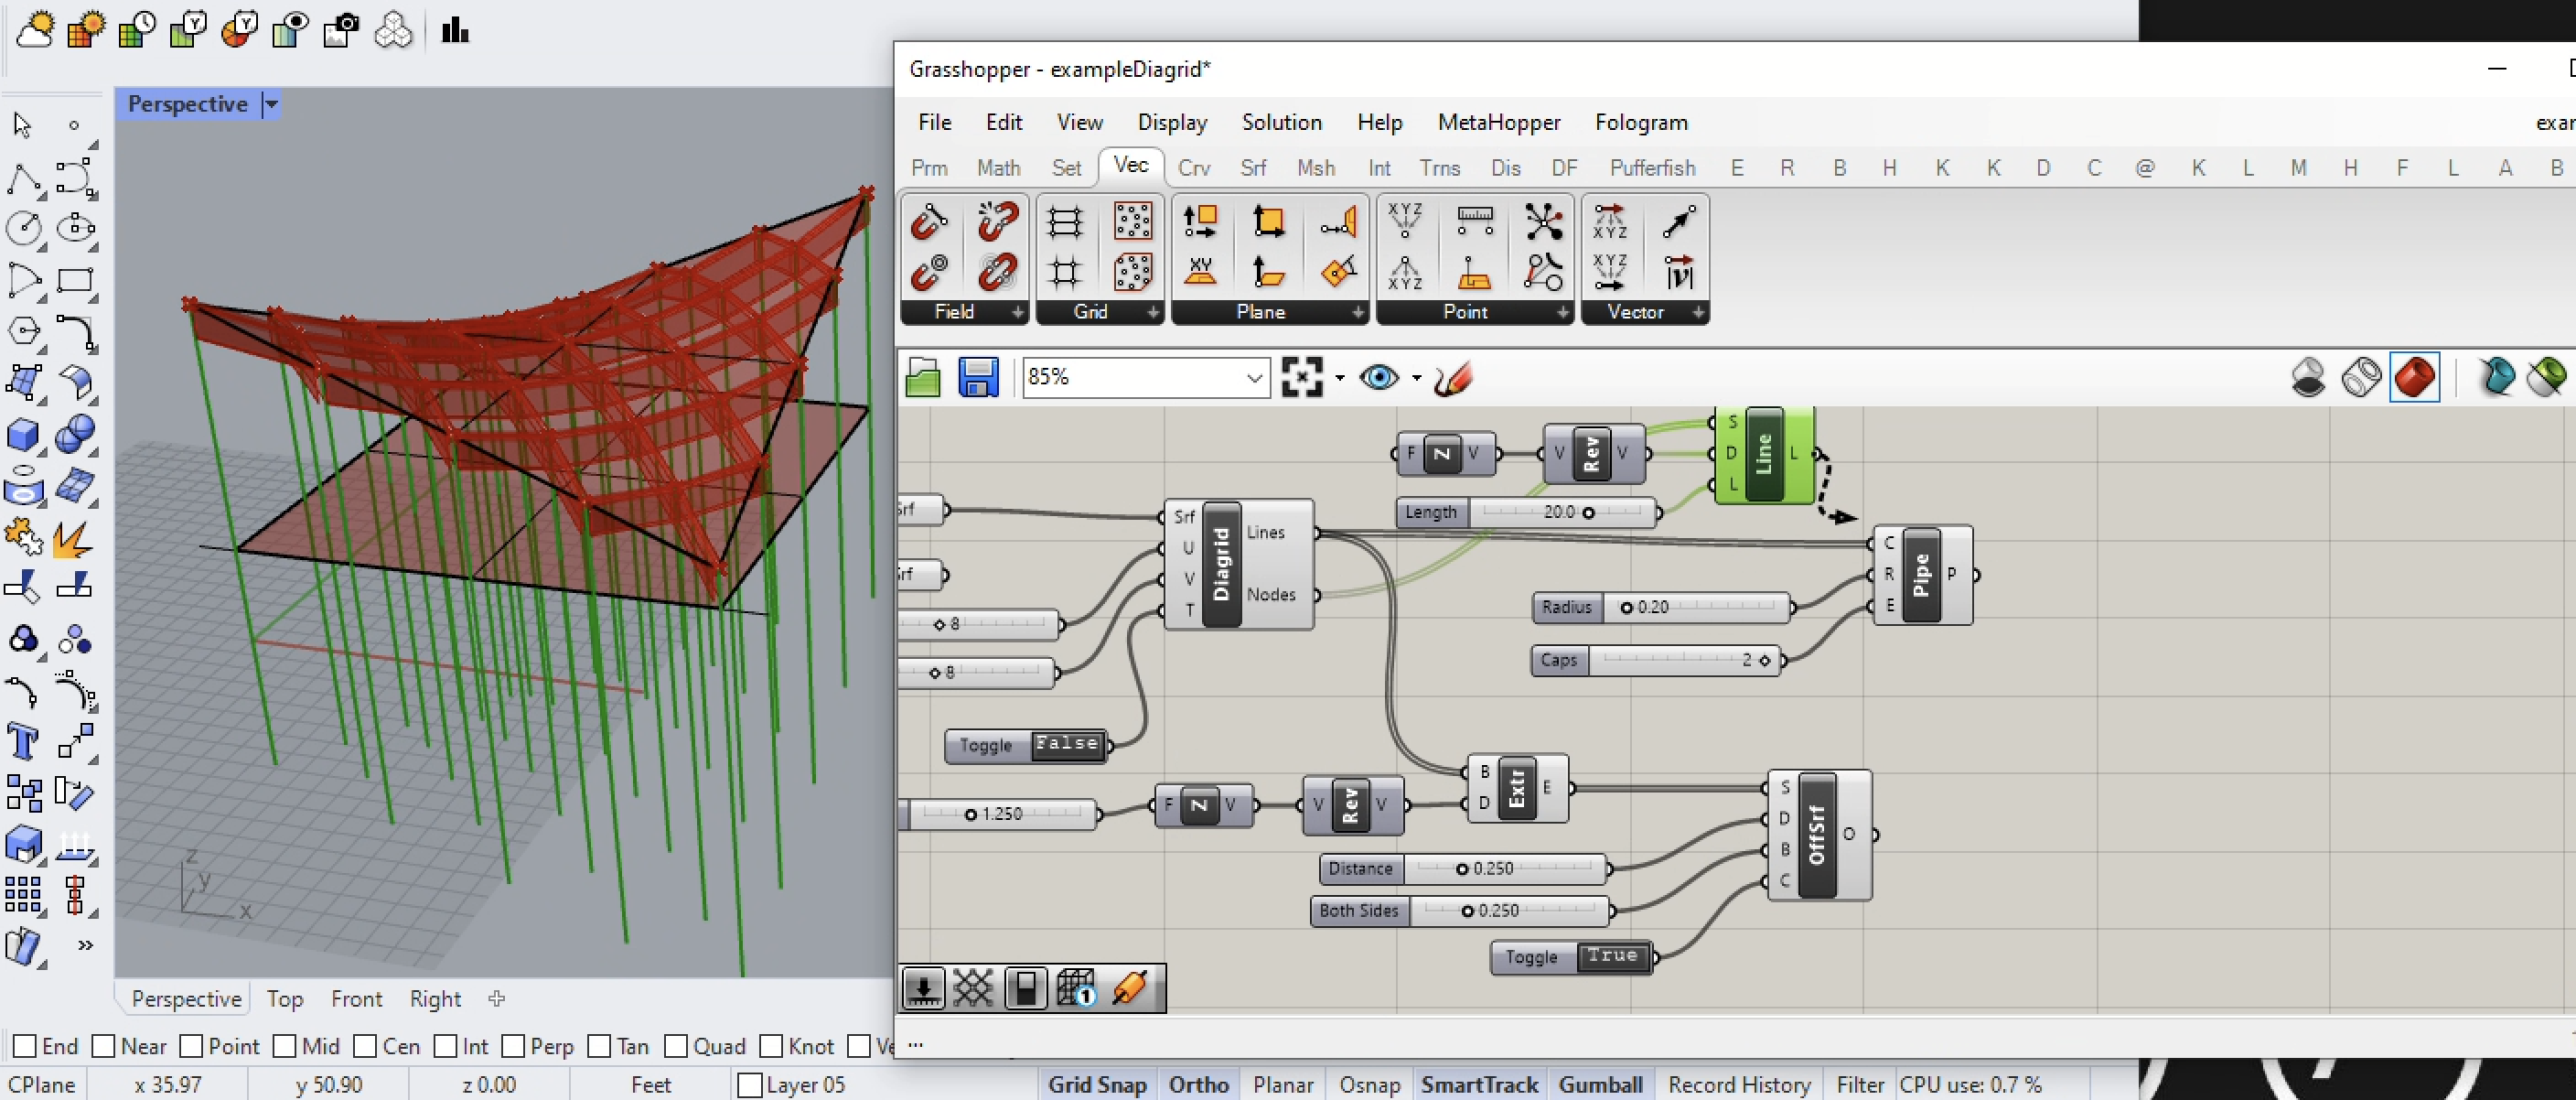Select the sketch brush icon in canvas toolbar

point(1452,378)
